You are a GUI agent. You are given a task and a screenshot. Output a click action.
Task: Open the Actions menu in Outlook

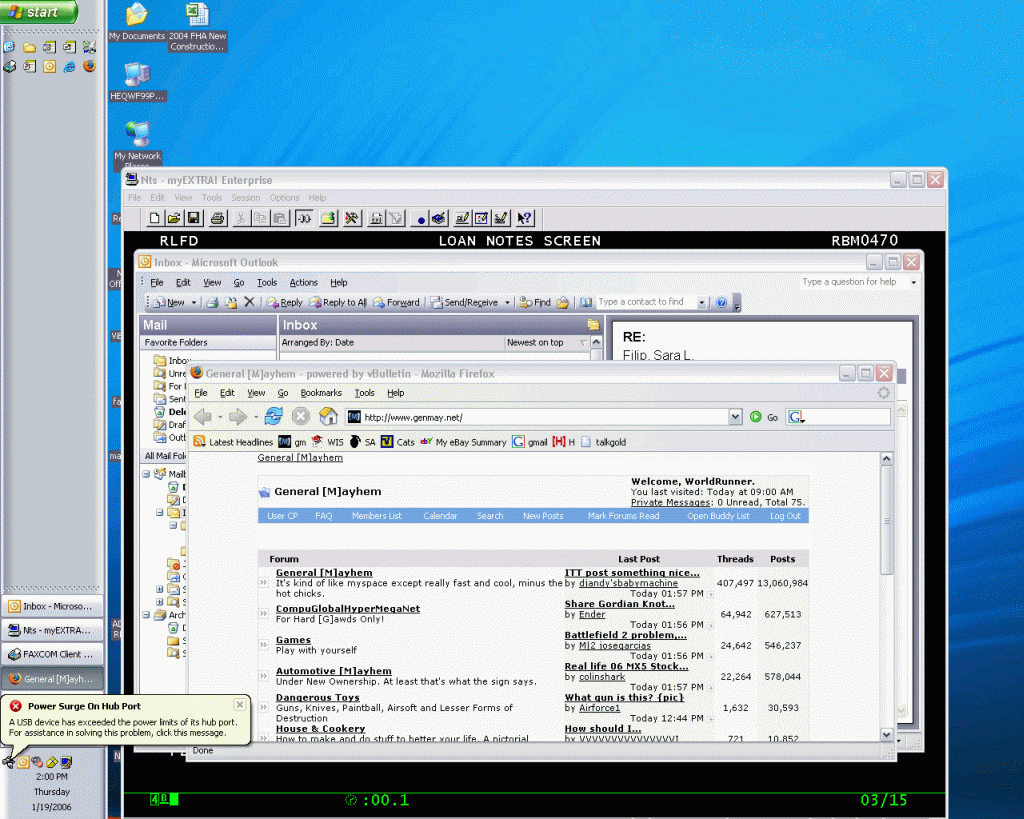[x=304, y=283]
